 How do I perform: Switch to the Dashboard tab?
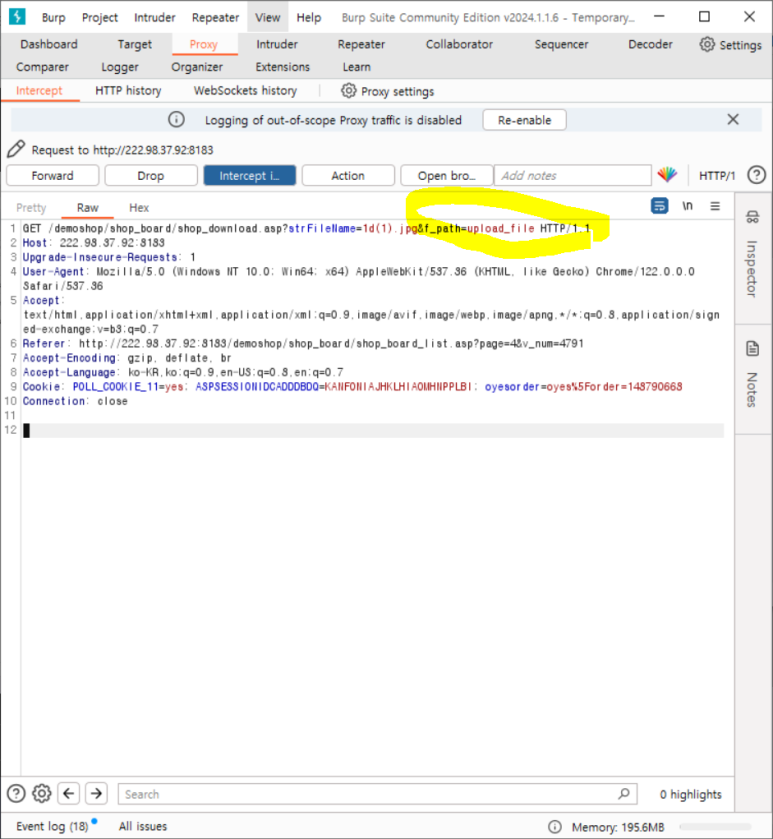pos(49,44)
